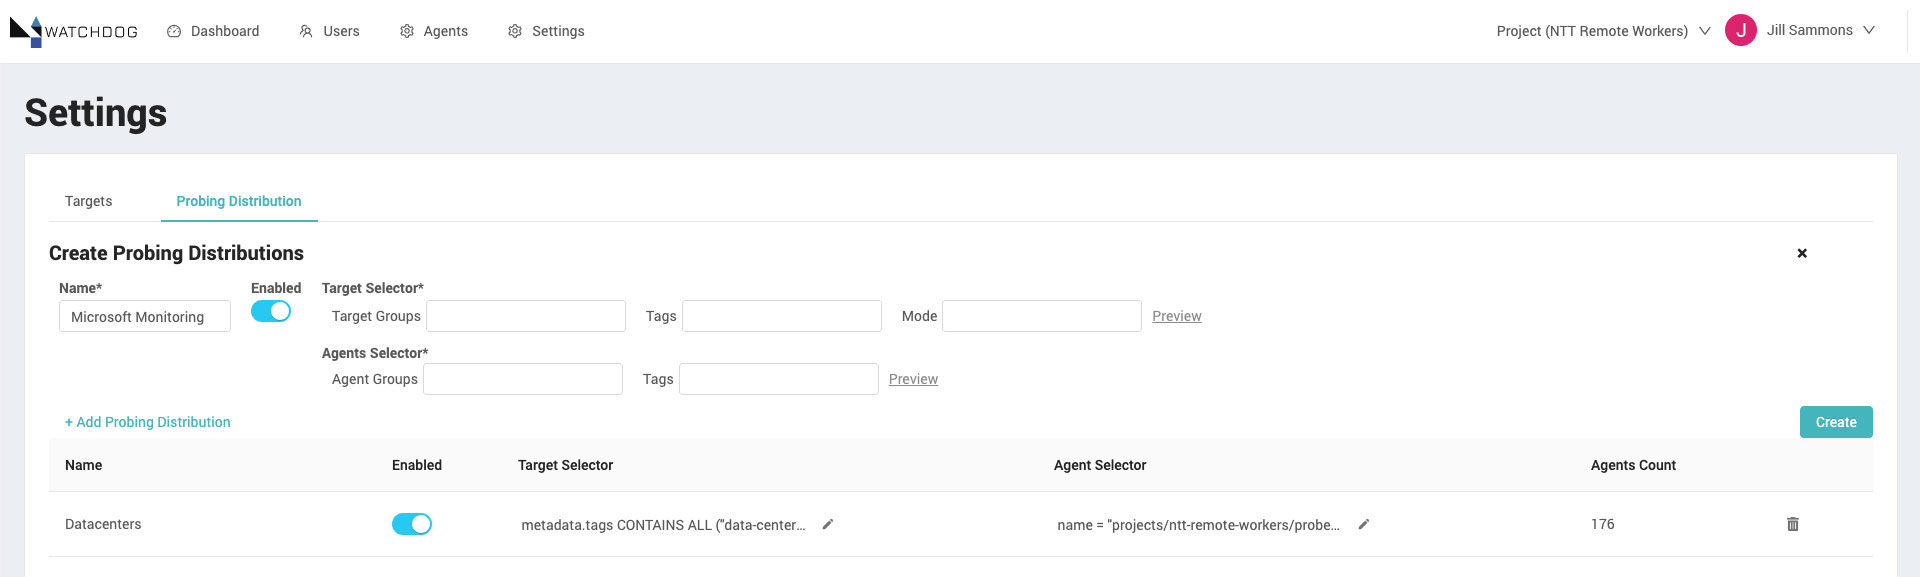1920x577 pixels.
Task: Toggle Enabled switch in create form
Action: pos(271,311)
